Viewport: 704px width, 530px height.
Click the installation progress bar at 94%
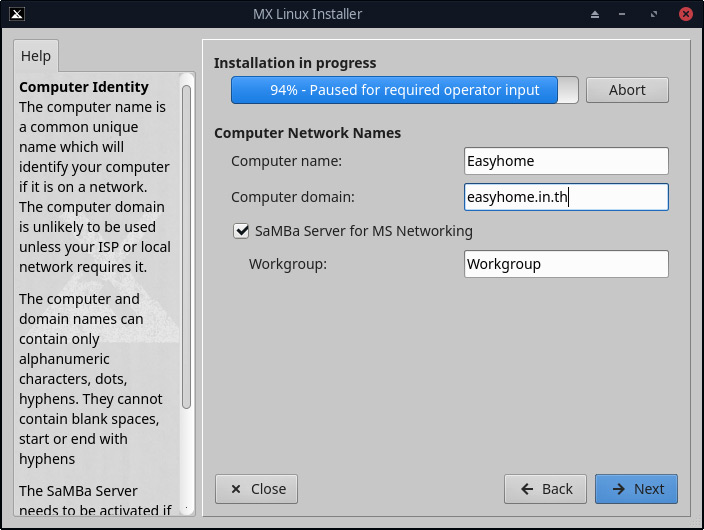click(x=405, y=90)
